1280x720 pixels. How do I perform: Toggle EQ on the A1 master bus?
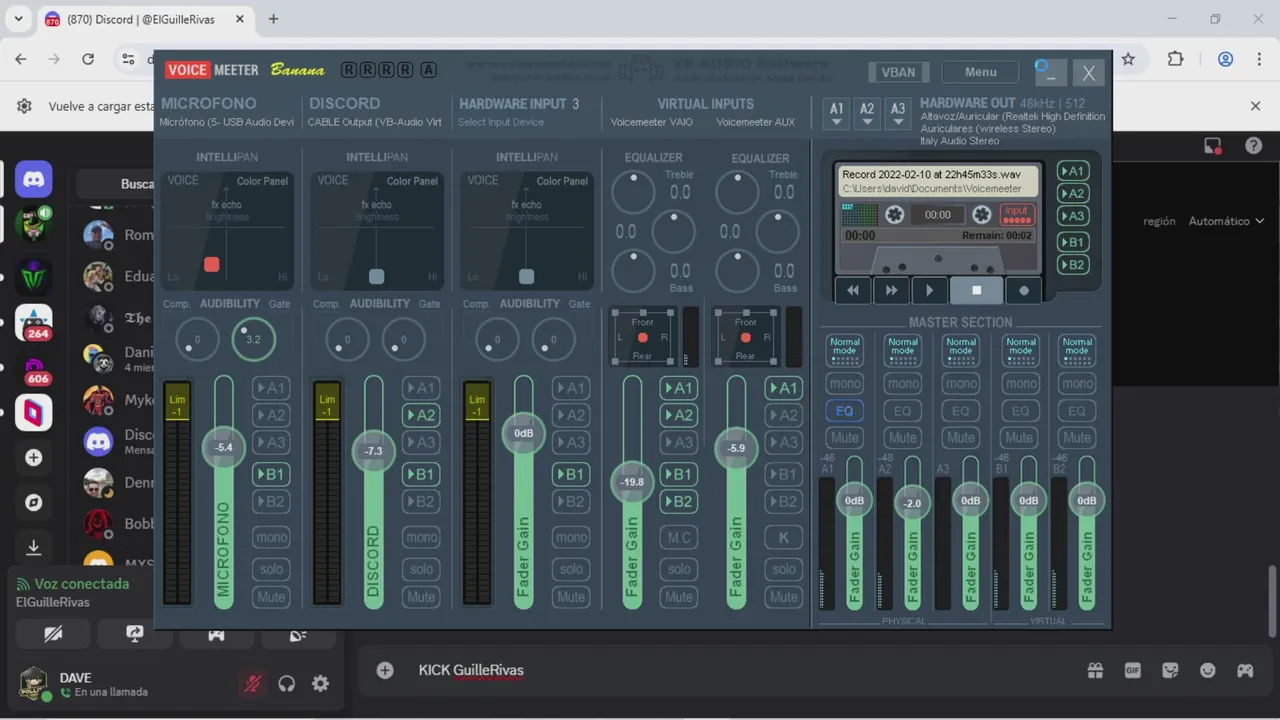[x=845, y=411]
